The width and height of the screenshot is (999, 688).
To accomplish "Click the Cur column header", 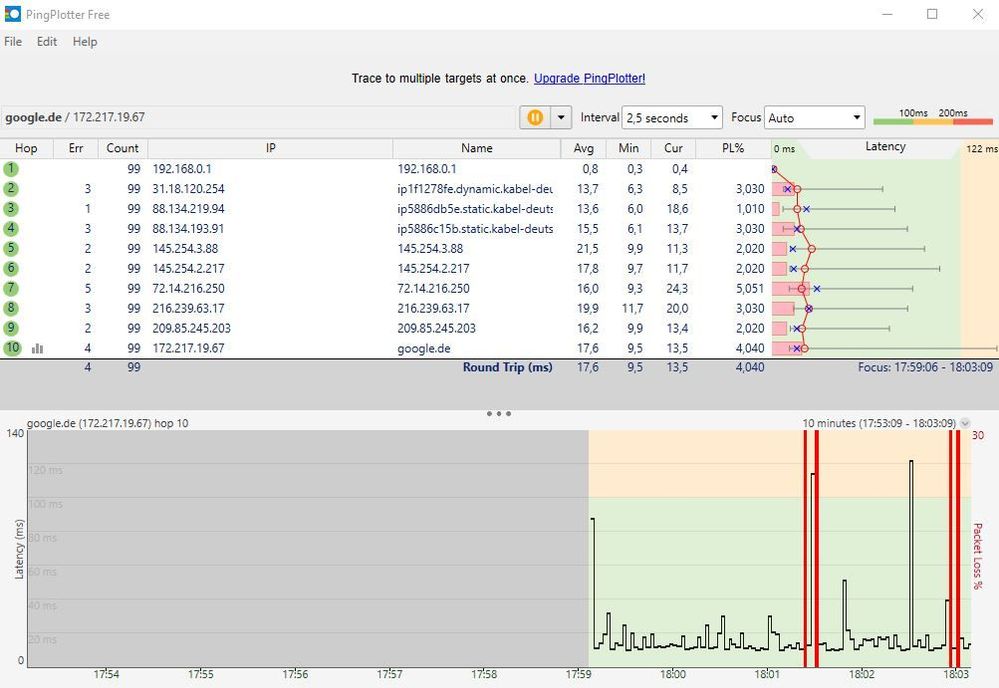I will pos(673,148).
